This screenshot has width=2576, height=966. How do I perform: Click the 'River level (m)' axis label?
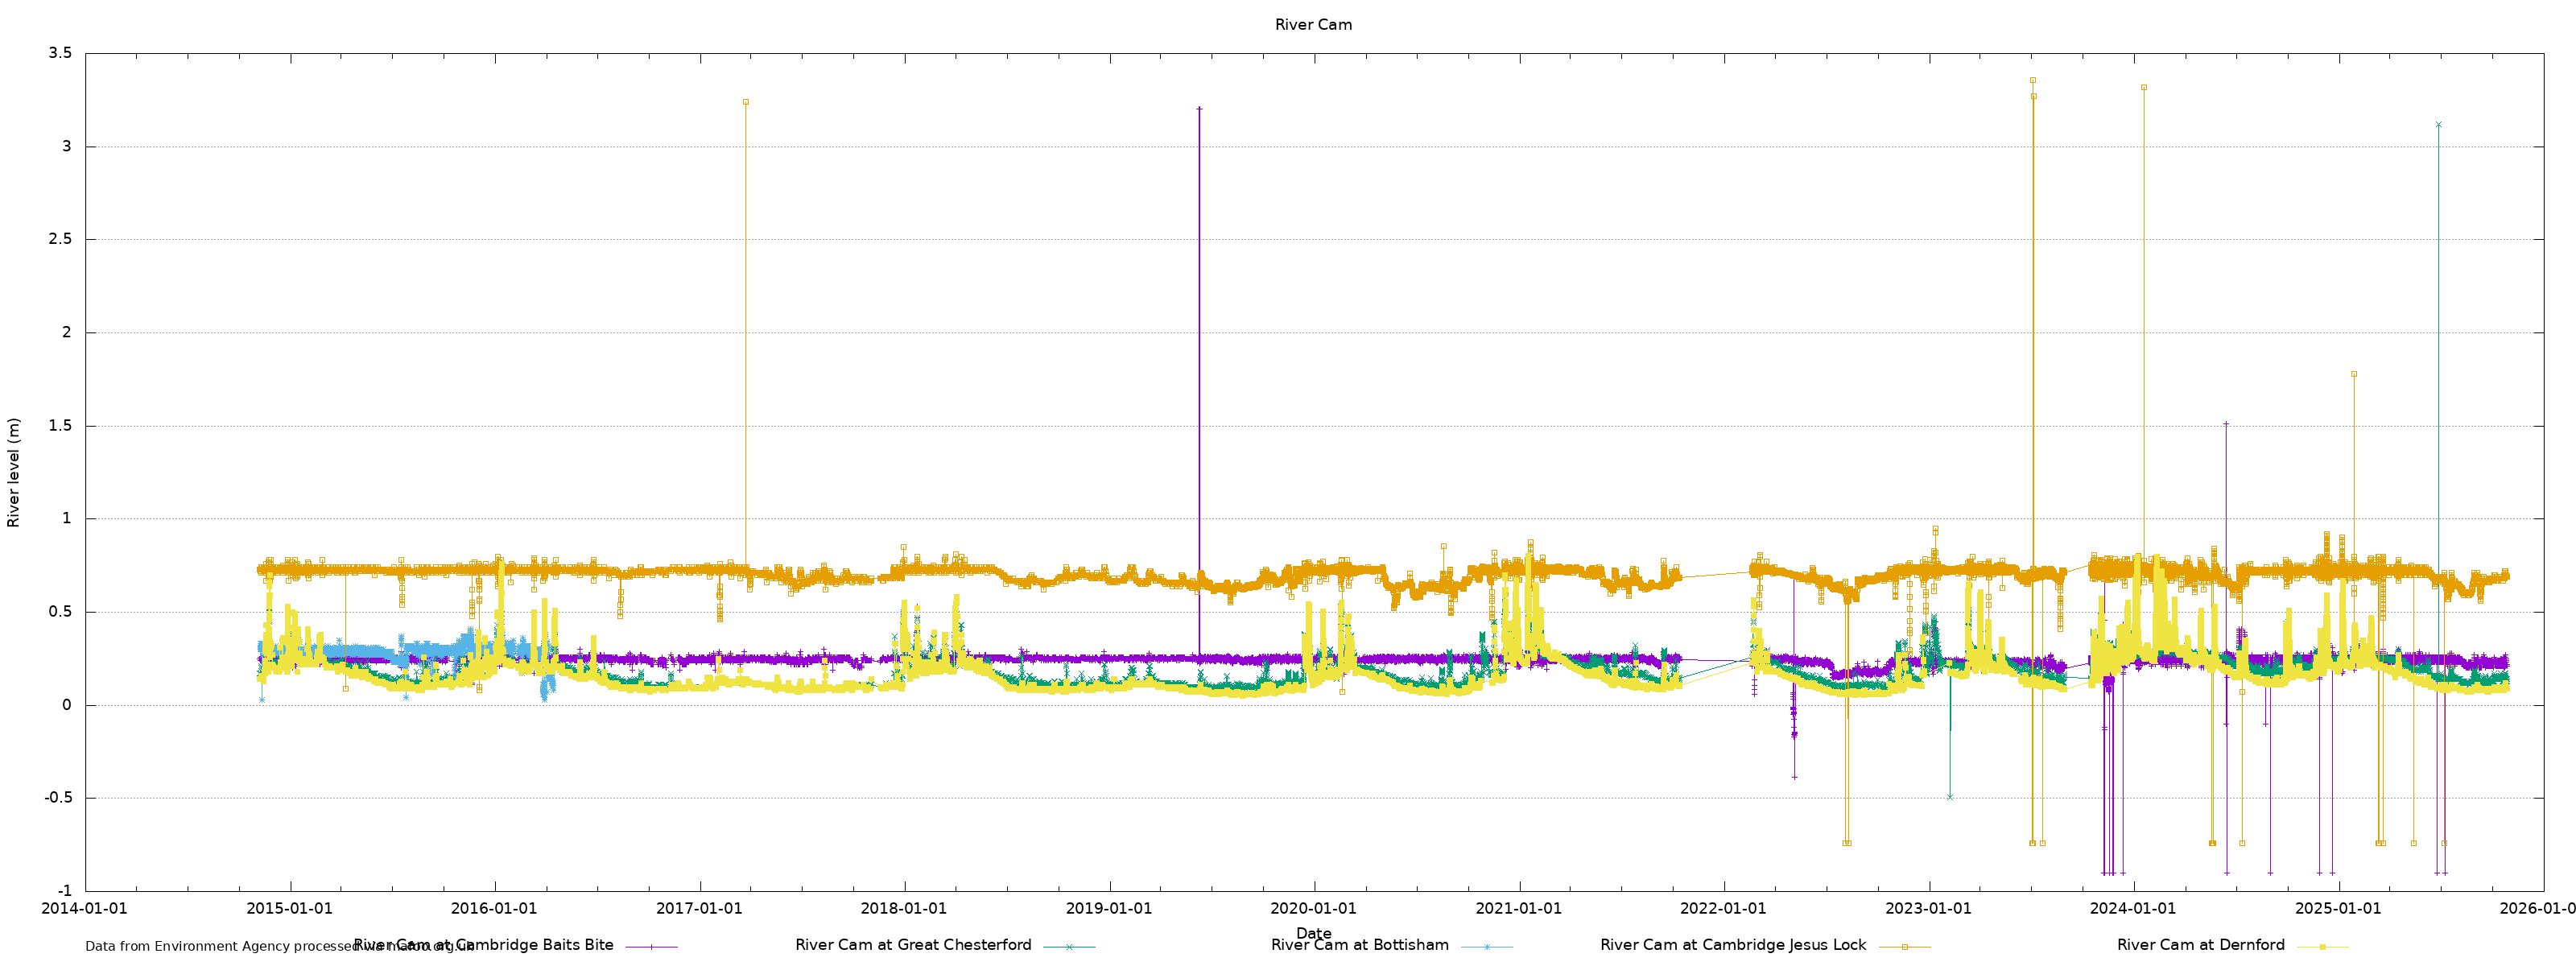(14, 473)
